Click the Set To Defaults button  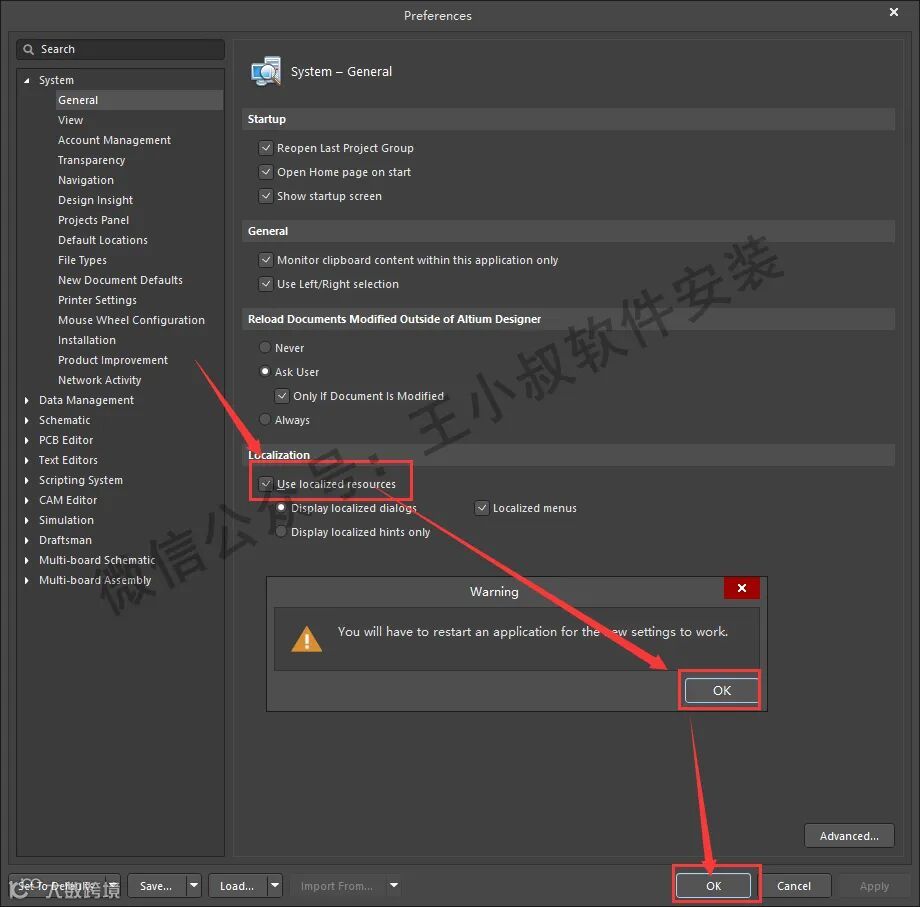pyautogui.click(x=57, y=886)
